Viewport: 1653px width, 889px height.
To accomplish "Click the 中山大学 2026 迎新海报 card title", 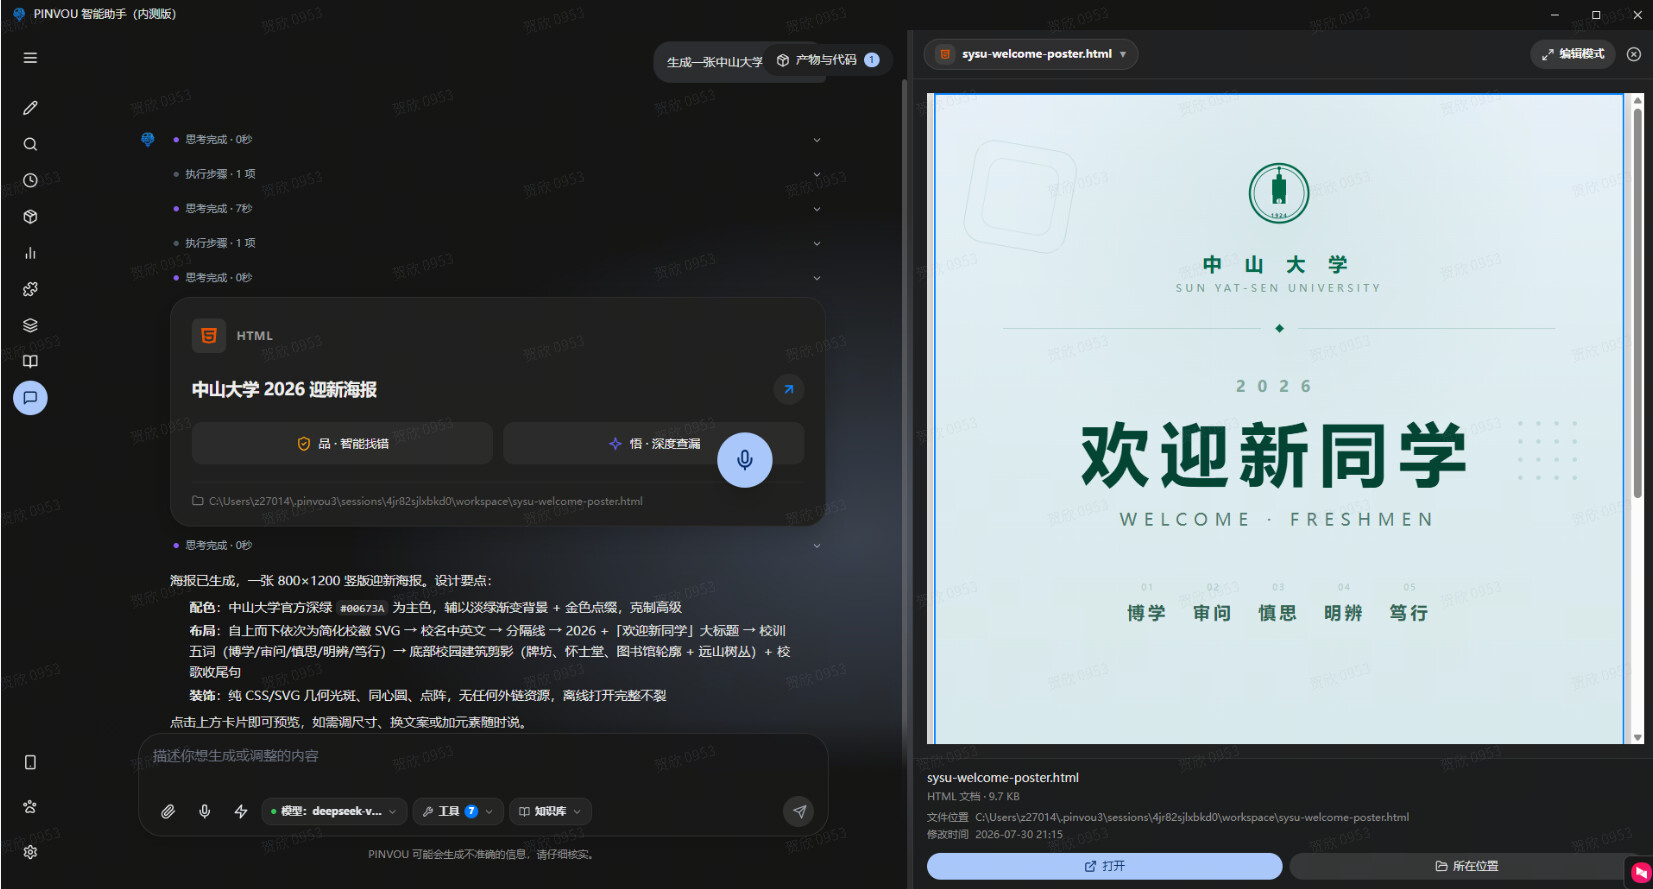I will [x=284, y=389].
